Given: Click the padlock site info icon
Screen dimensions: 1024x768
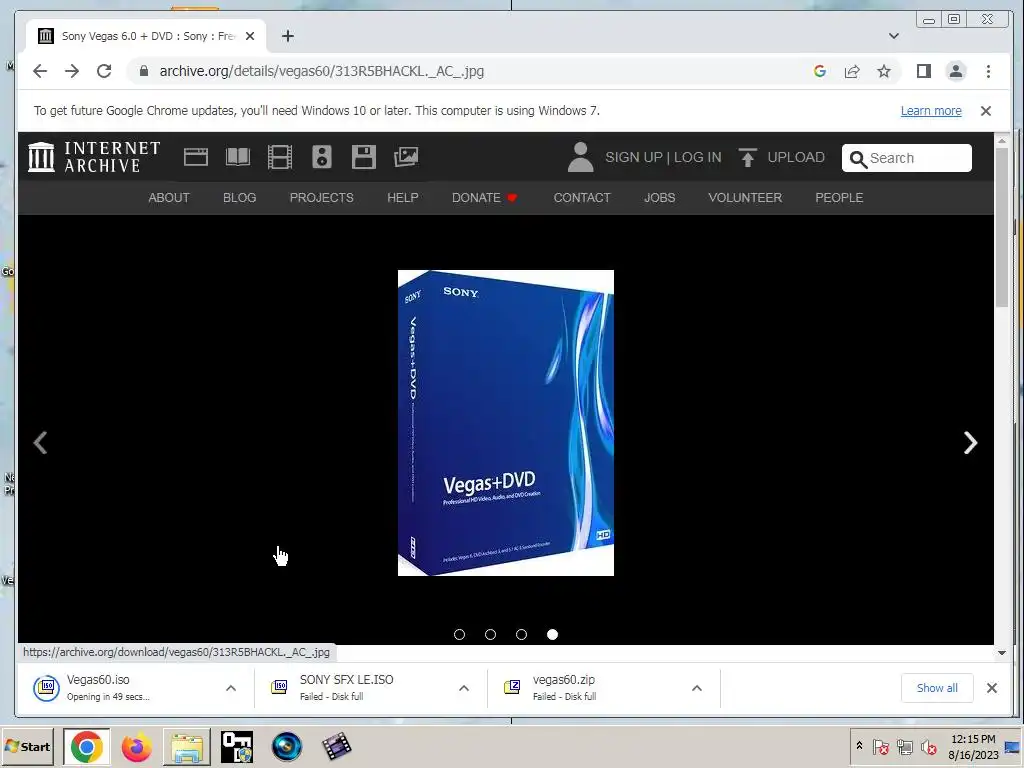Looking at the screenshot, I should 144,71.
